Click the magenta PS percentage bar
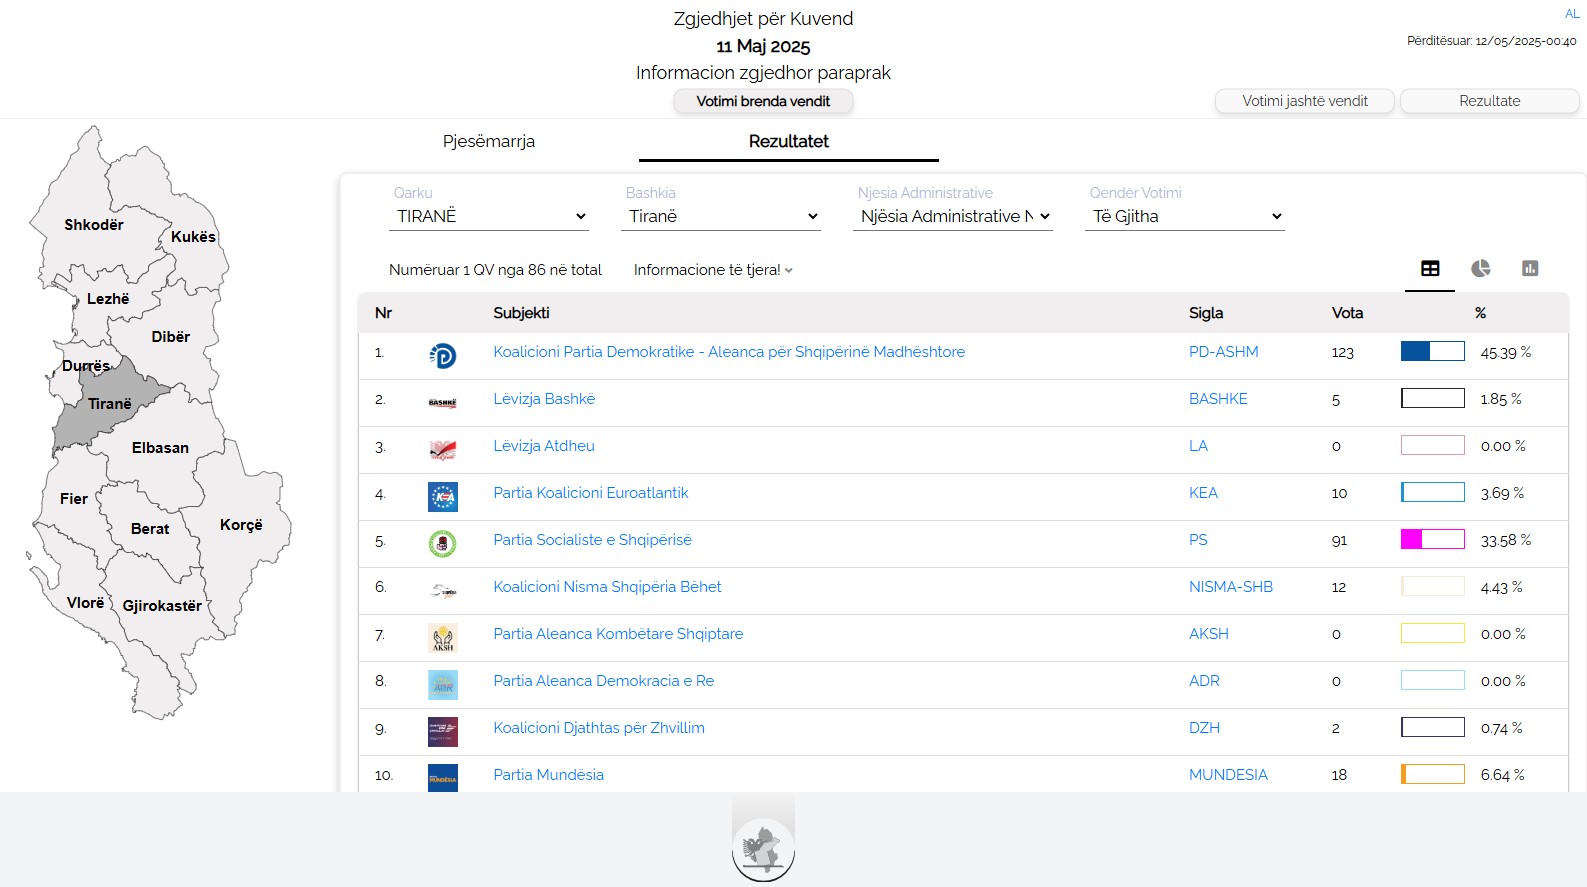1587x887 pixels. (x=1432, y=540)
